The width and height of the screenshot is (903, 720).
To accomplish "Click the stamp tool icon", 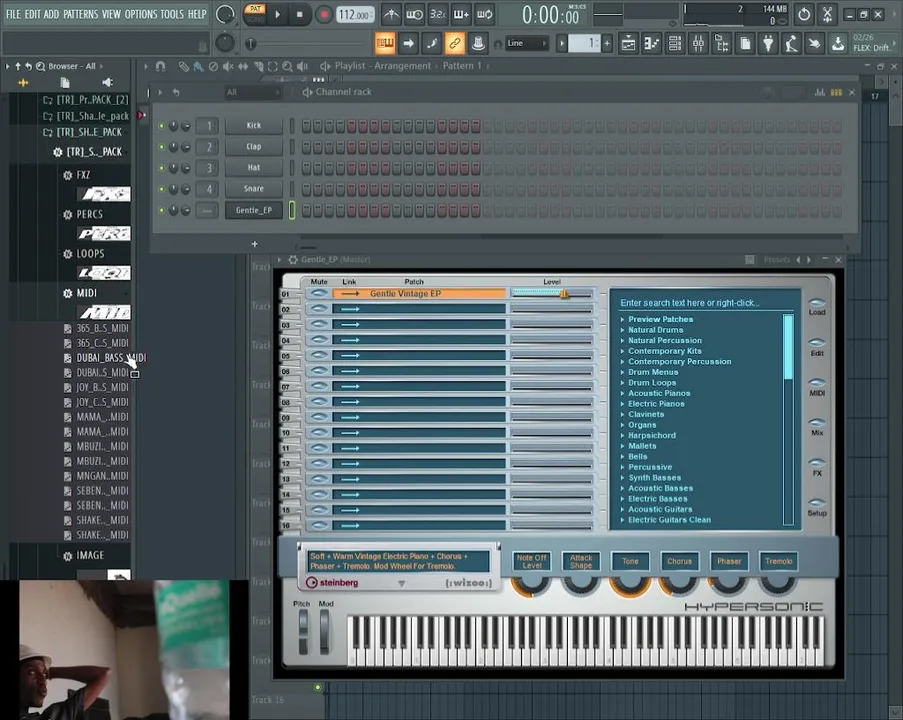I will click(x=477, y=43).
